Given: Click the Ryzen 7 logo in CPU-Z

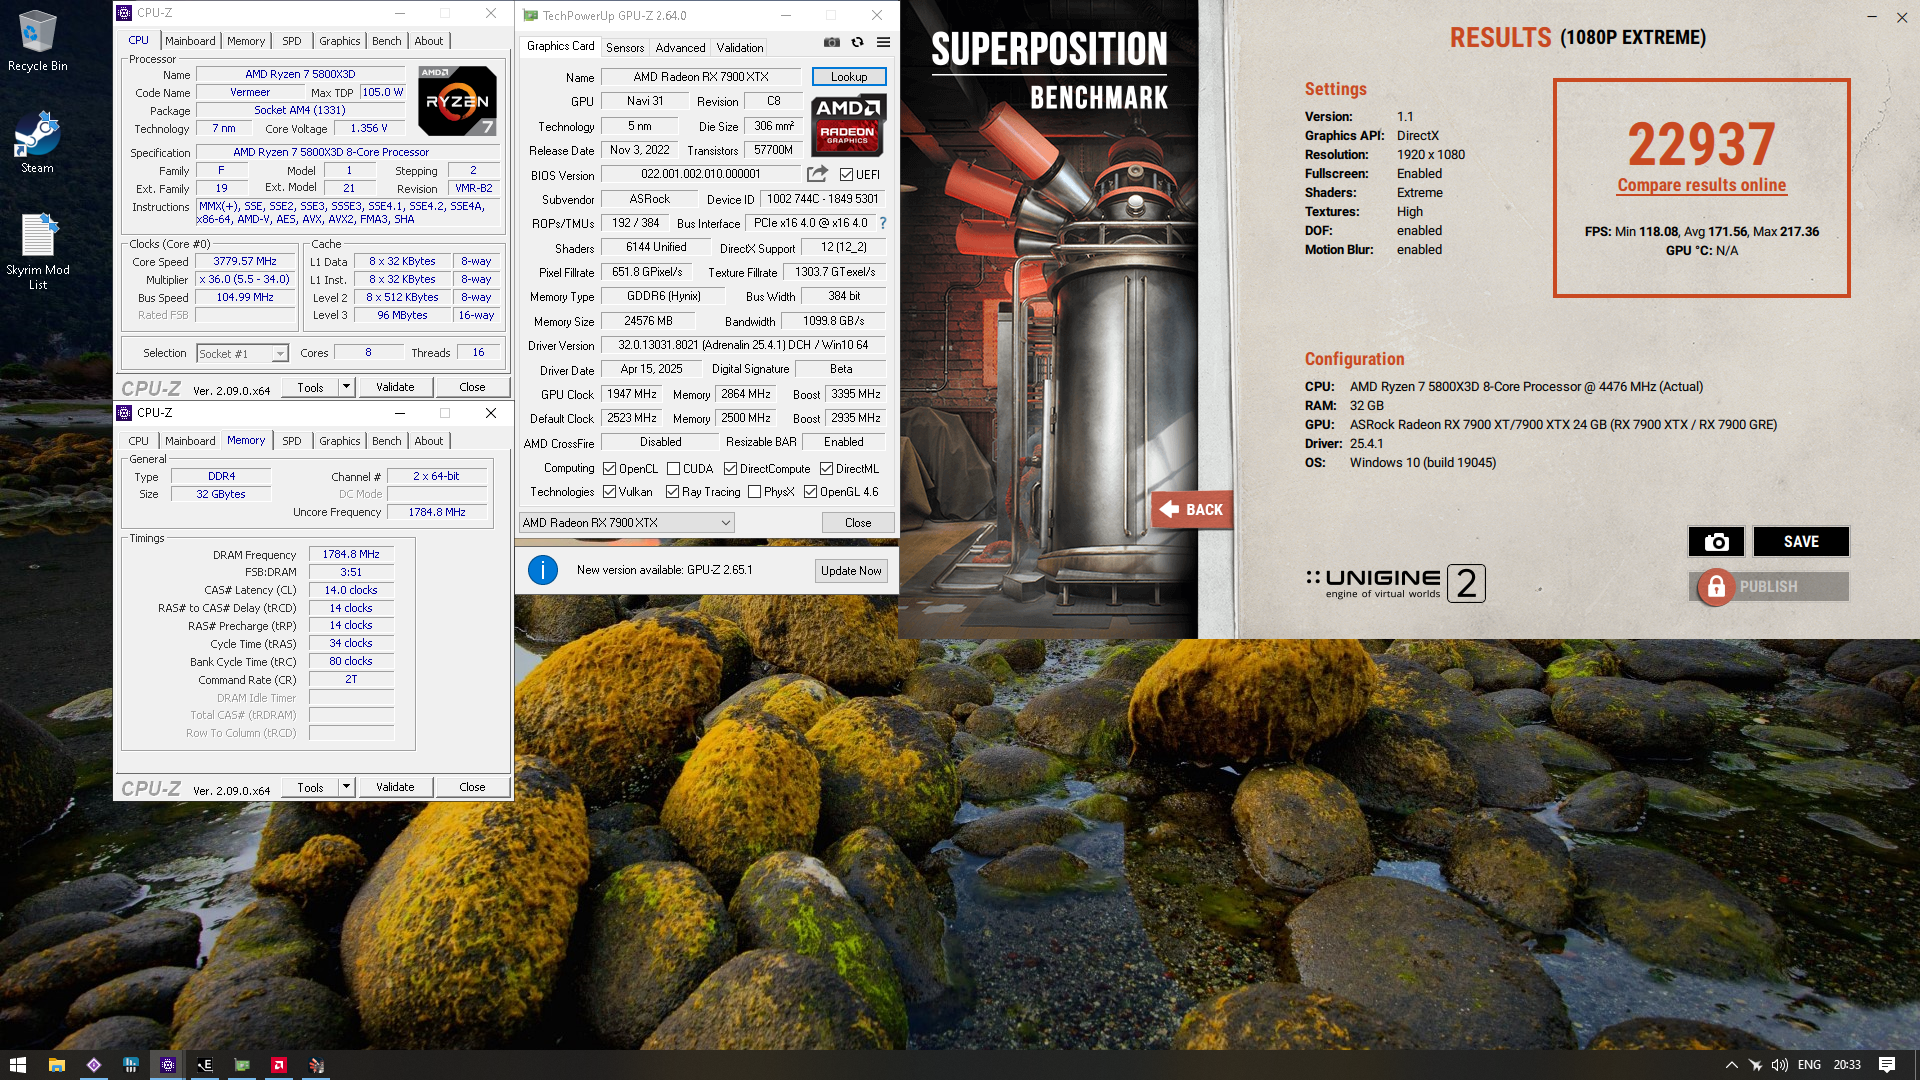Looking at the screenshot, I should (457, 100).
